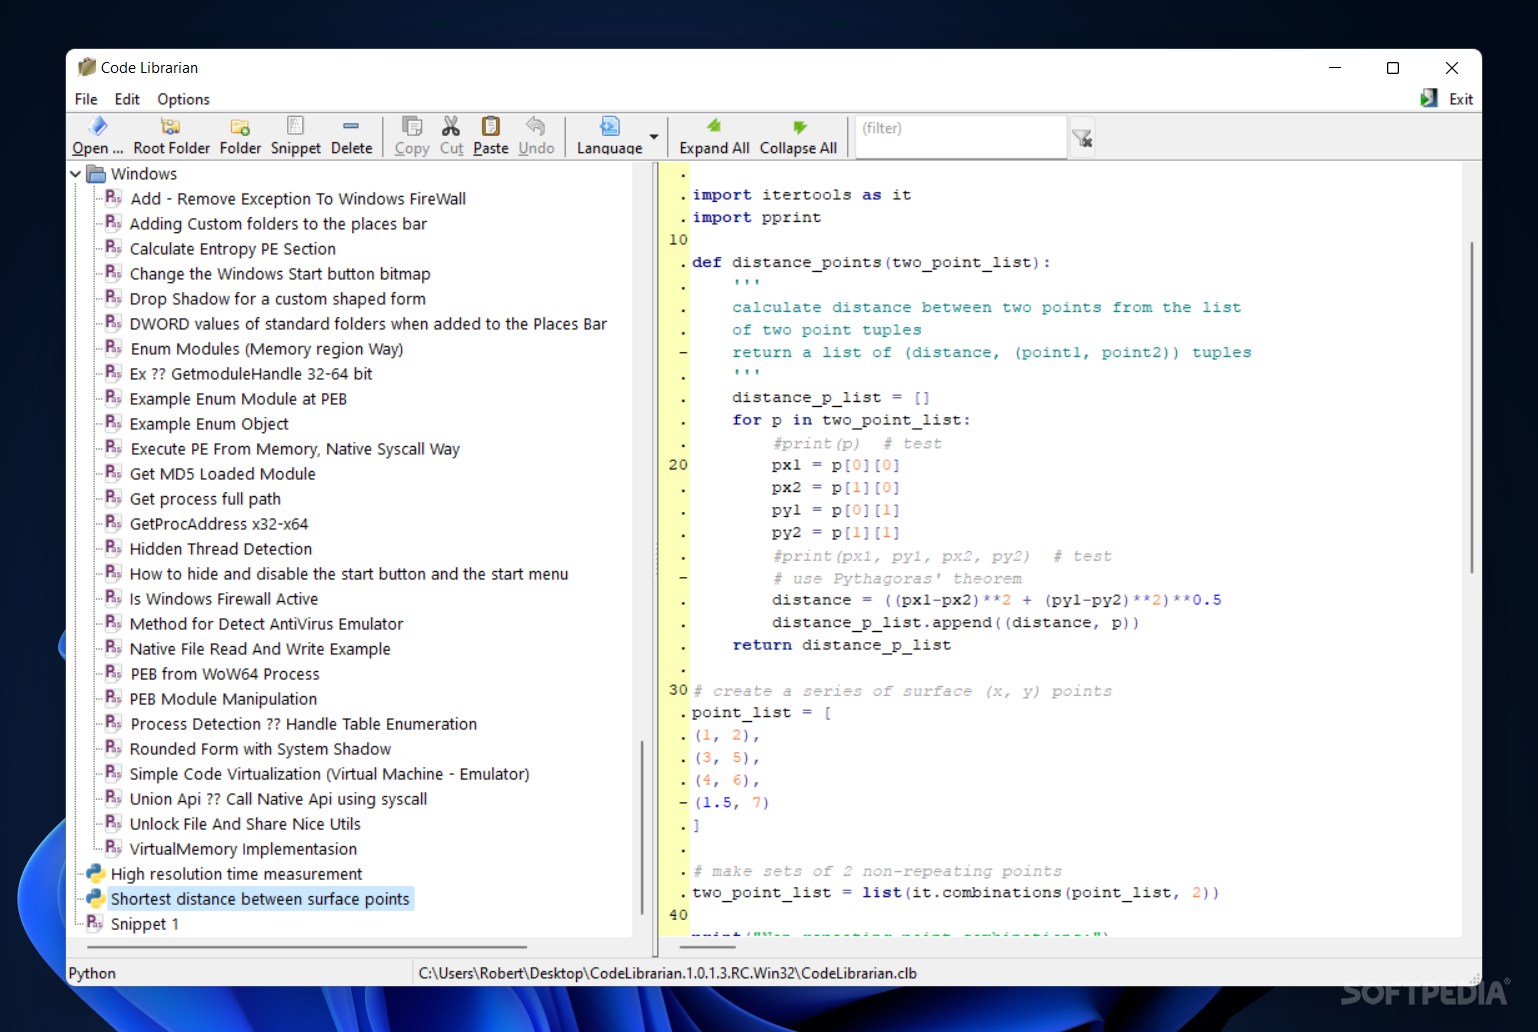Open the 'DWORD values of standard folders' snippet
The width and height of the screenshot is (1538, 1032).
pyautogui.click(x=368, y=324)
